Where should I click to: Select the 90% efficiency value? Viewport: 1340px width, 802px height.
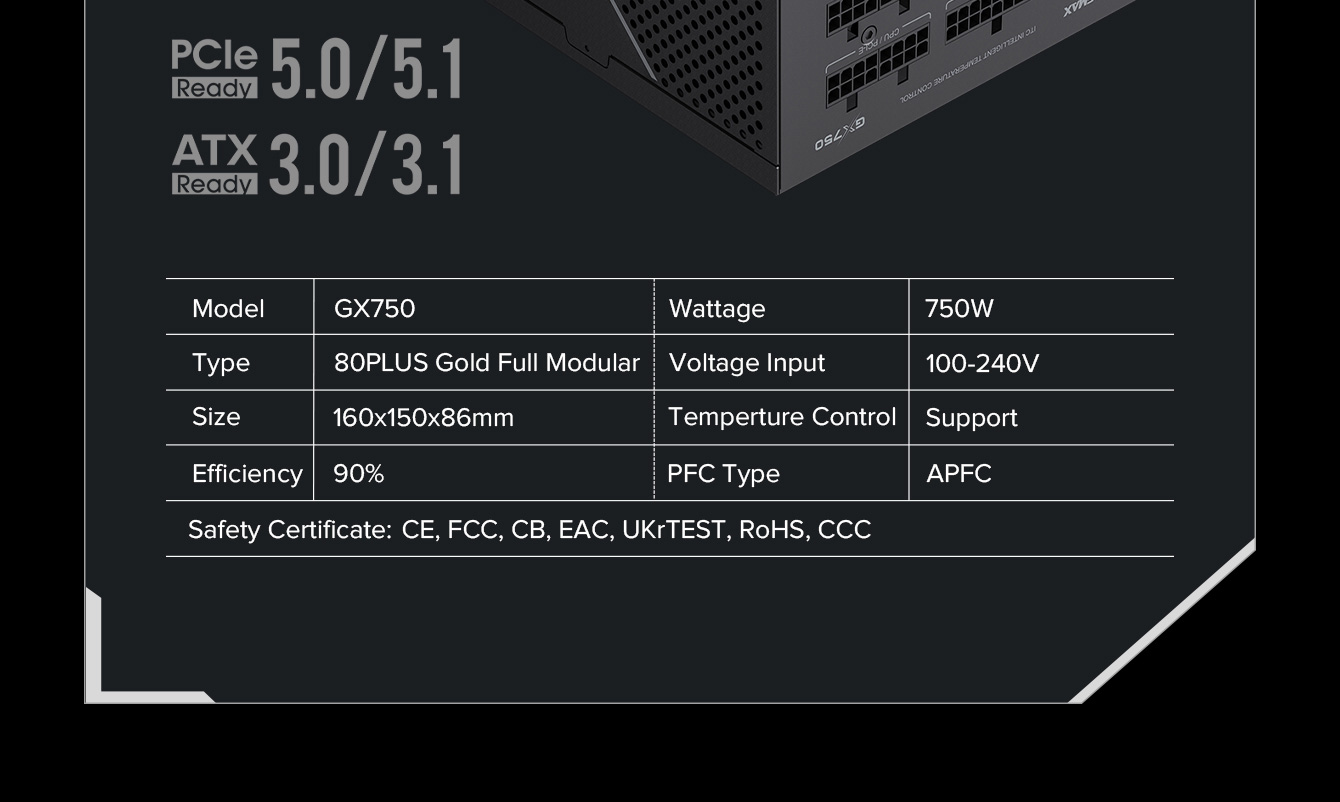pyautogui.click(x=358, y=474)
